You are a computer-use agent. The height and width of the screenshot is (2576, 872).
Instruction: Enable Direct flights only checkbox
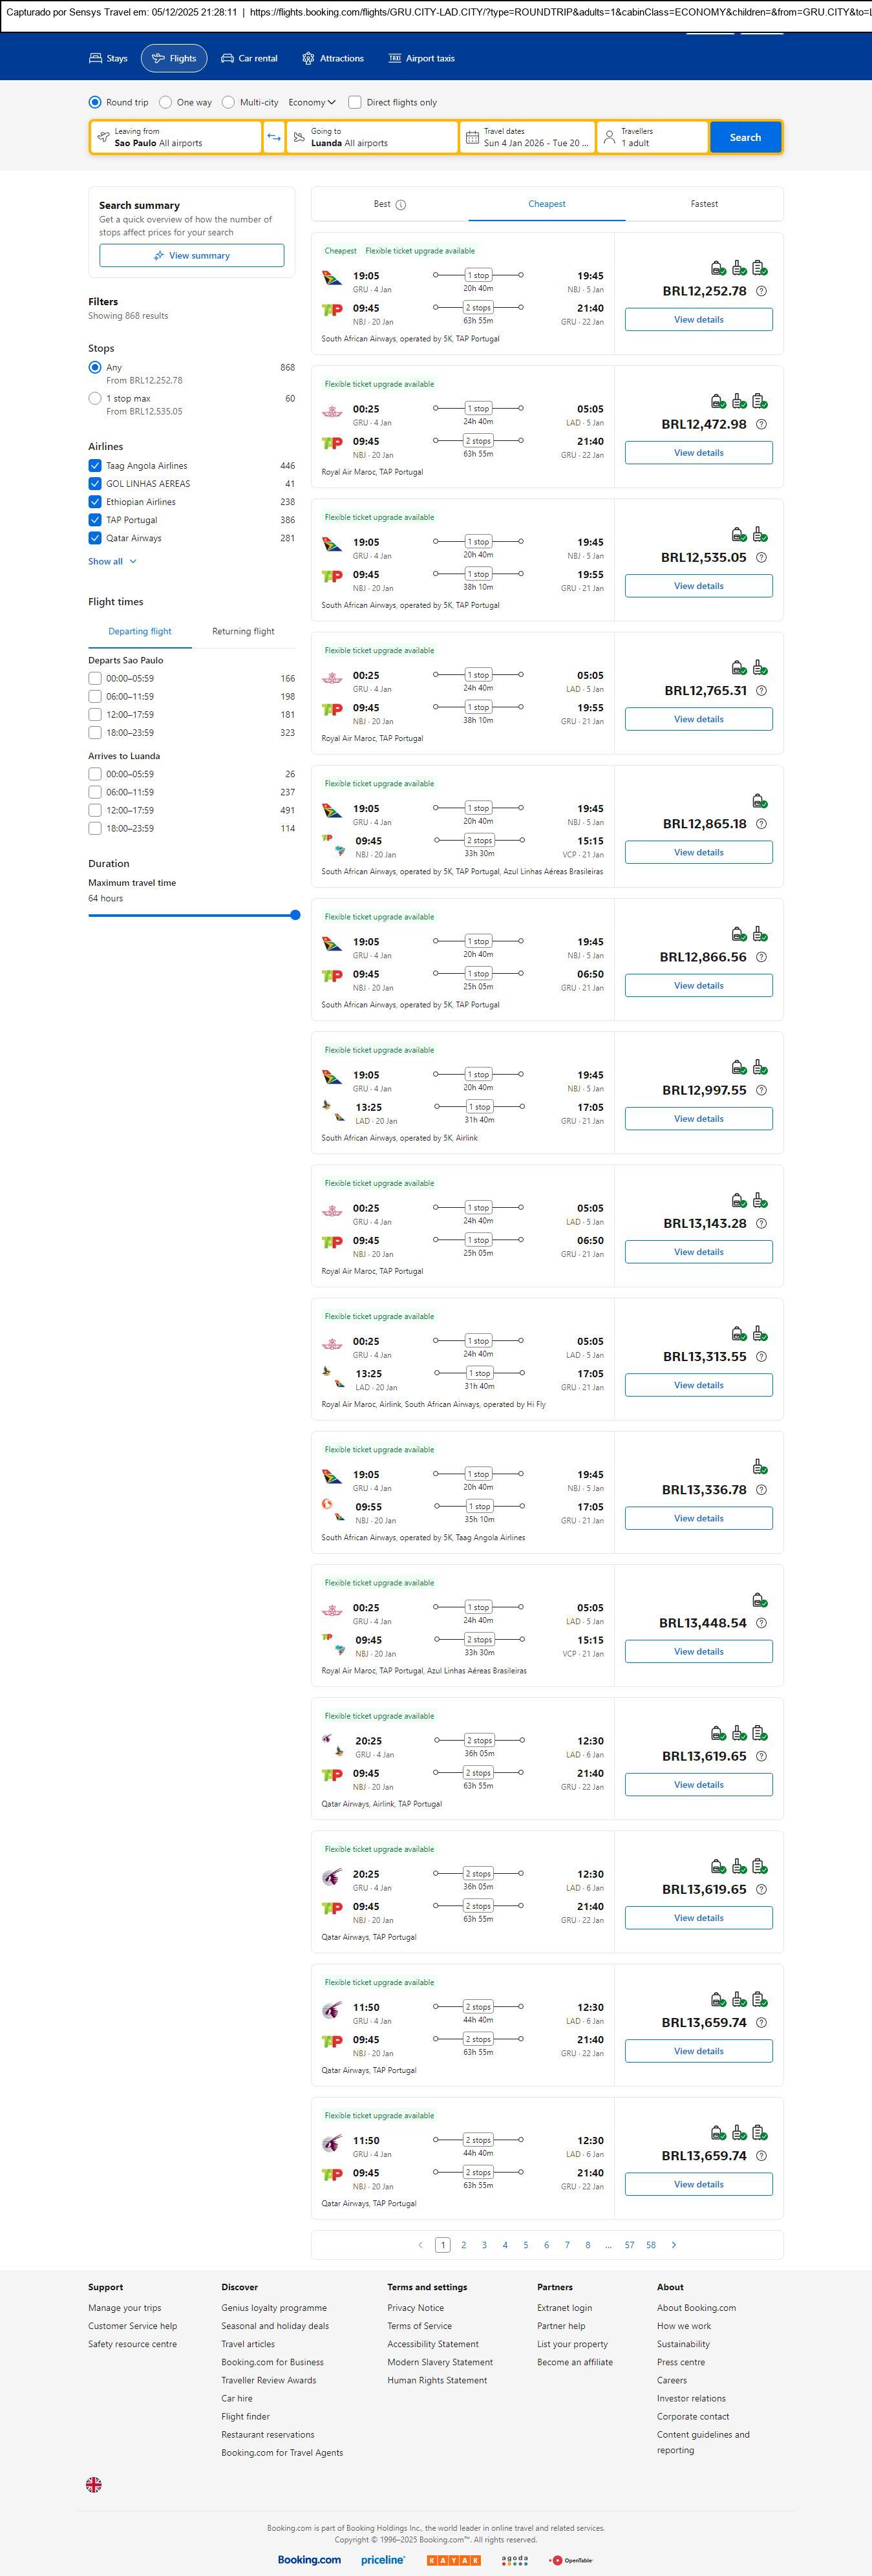355,102
